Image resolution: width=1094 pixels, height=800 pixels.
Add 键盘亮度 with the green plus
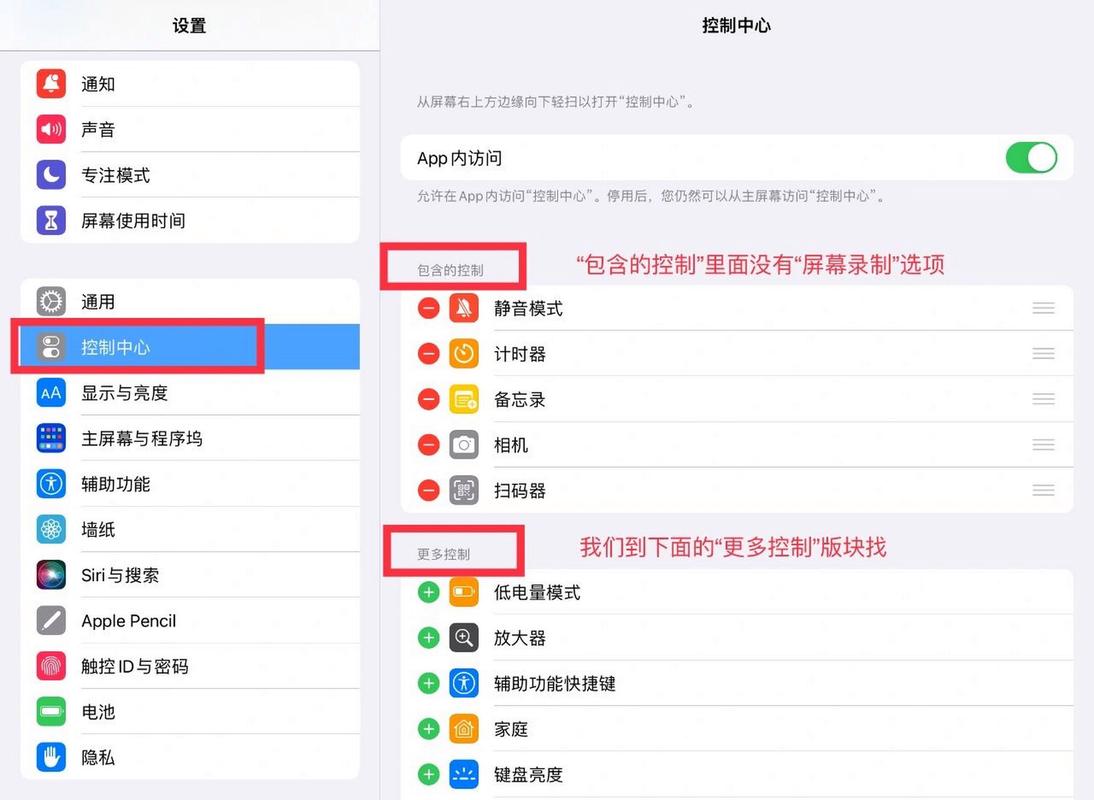pyautogui.click(x=428, y=774)
